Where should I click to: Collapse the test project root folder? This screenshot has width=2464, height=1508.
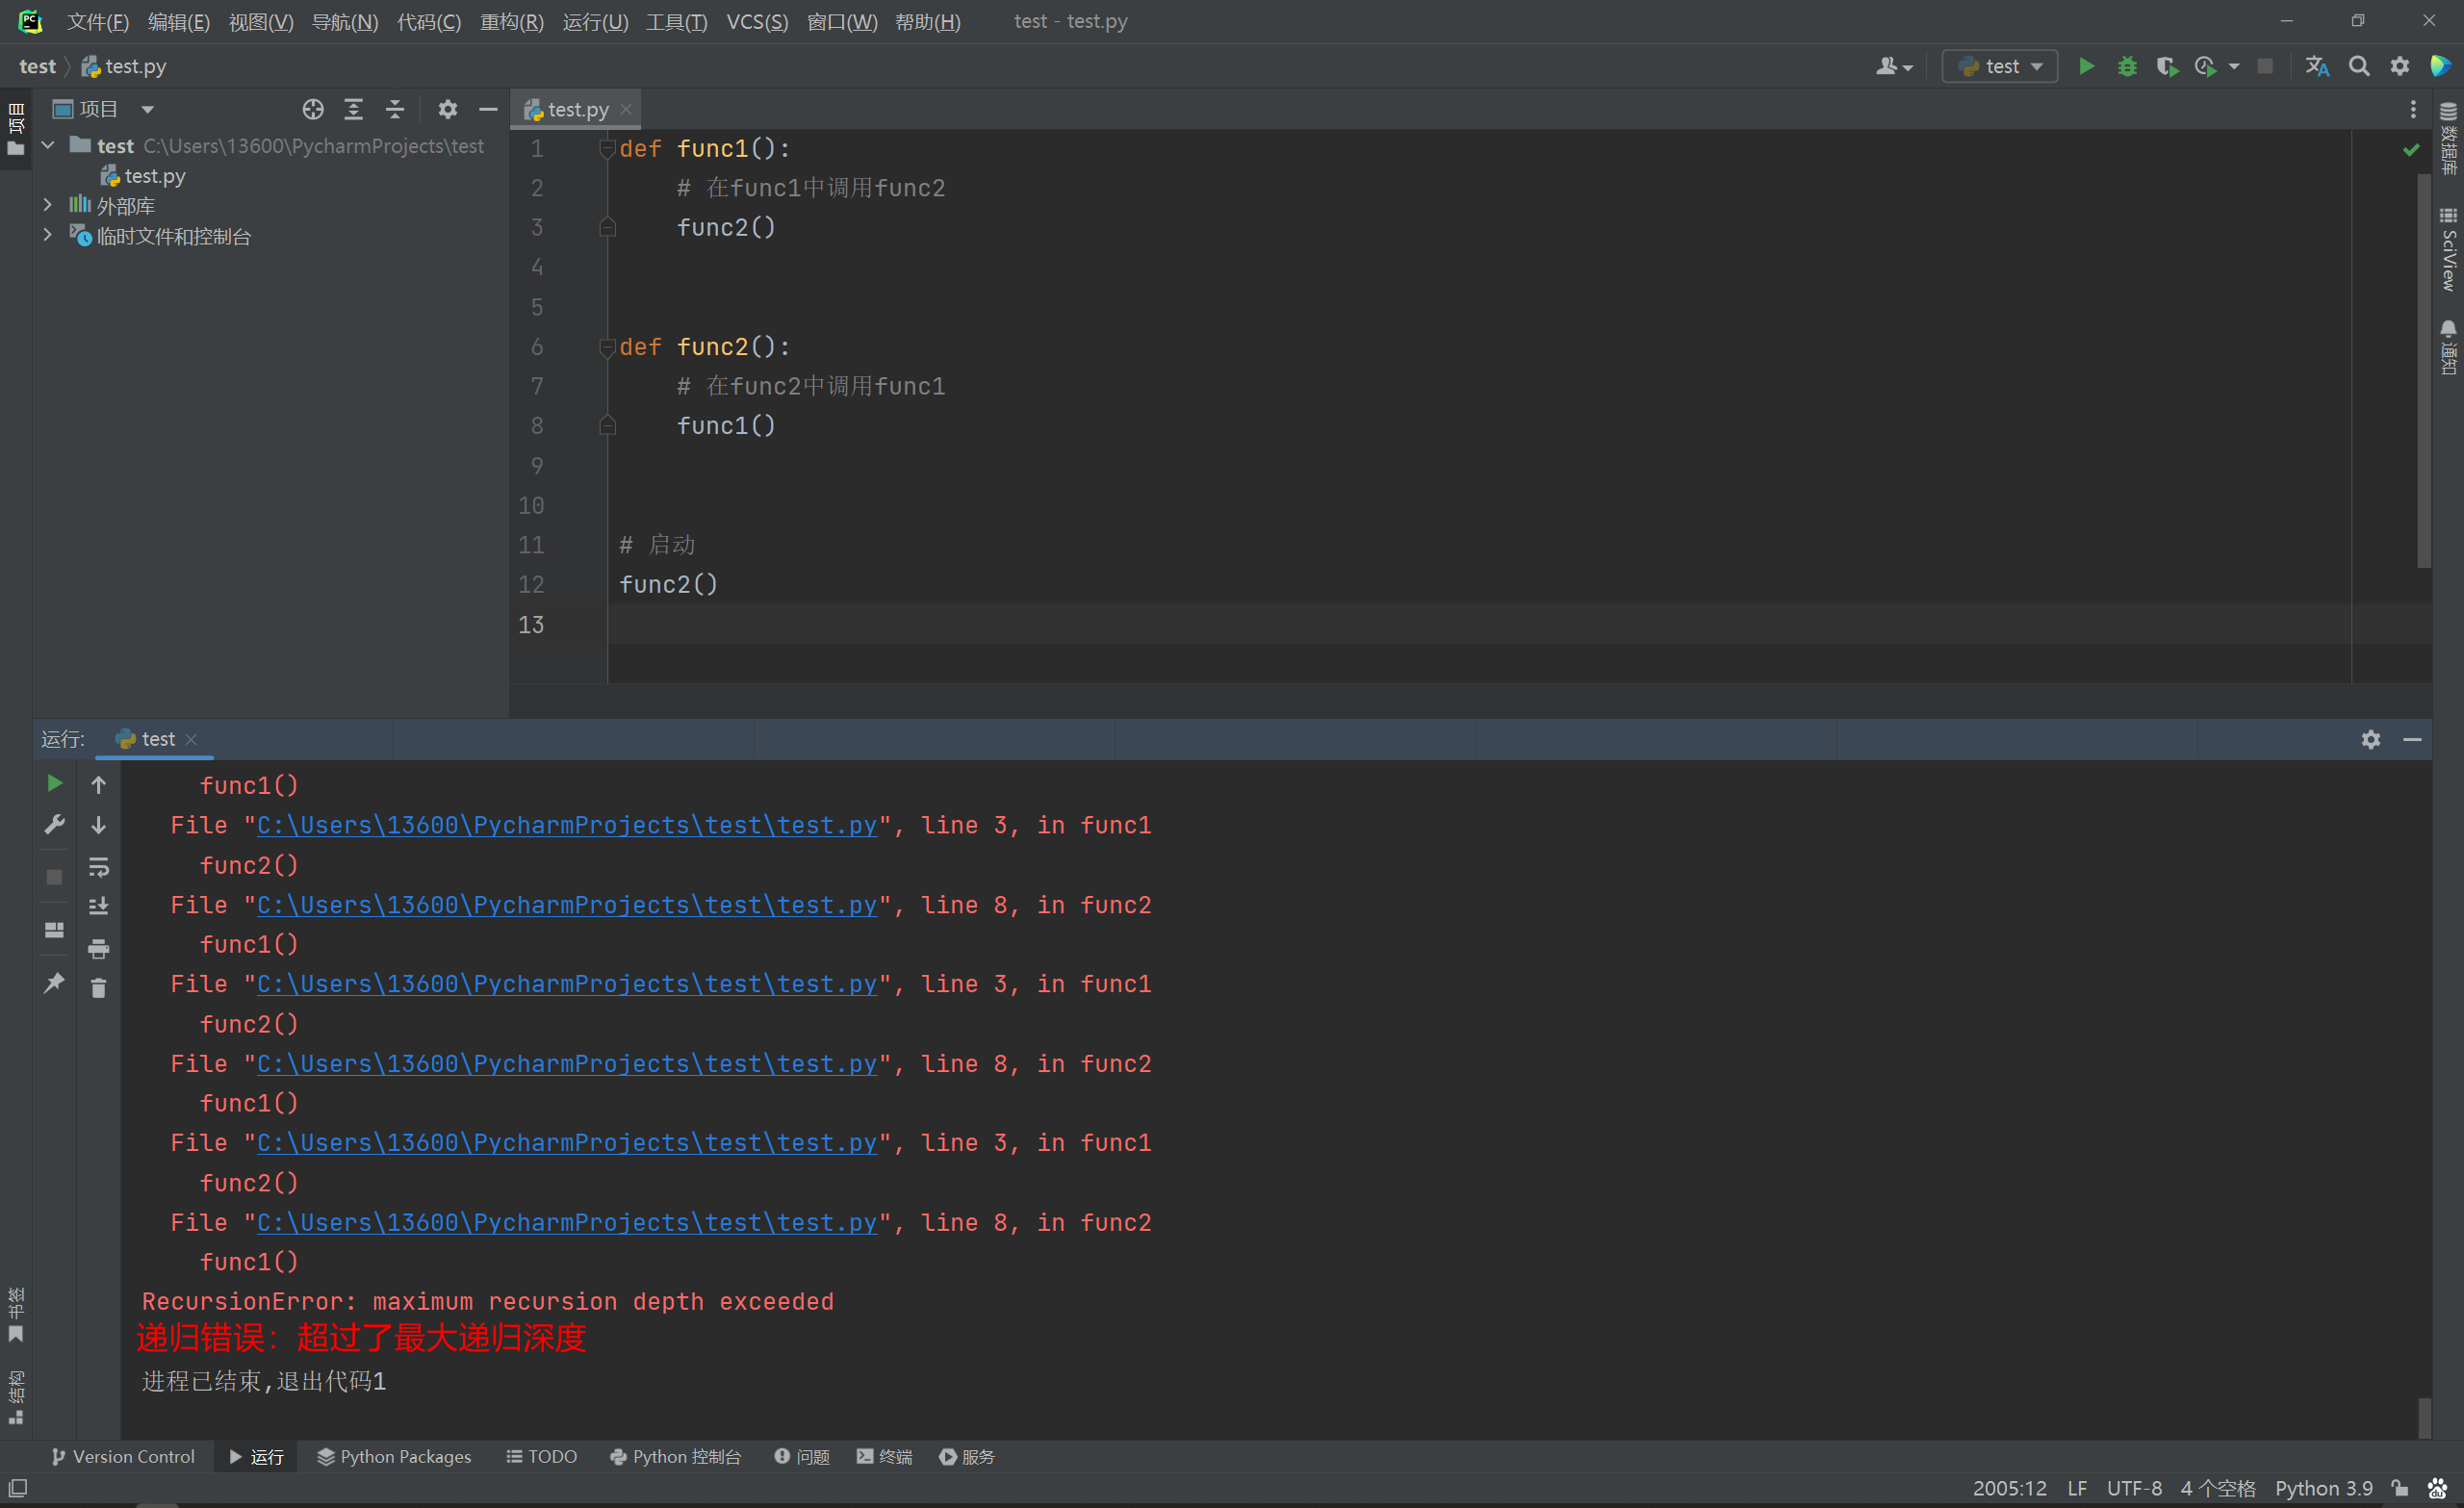point(48,146)
